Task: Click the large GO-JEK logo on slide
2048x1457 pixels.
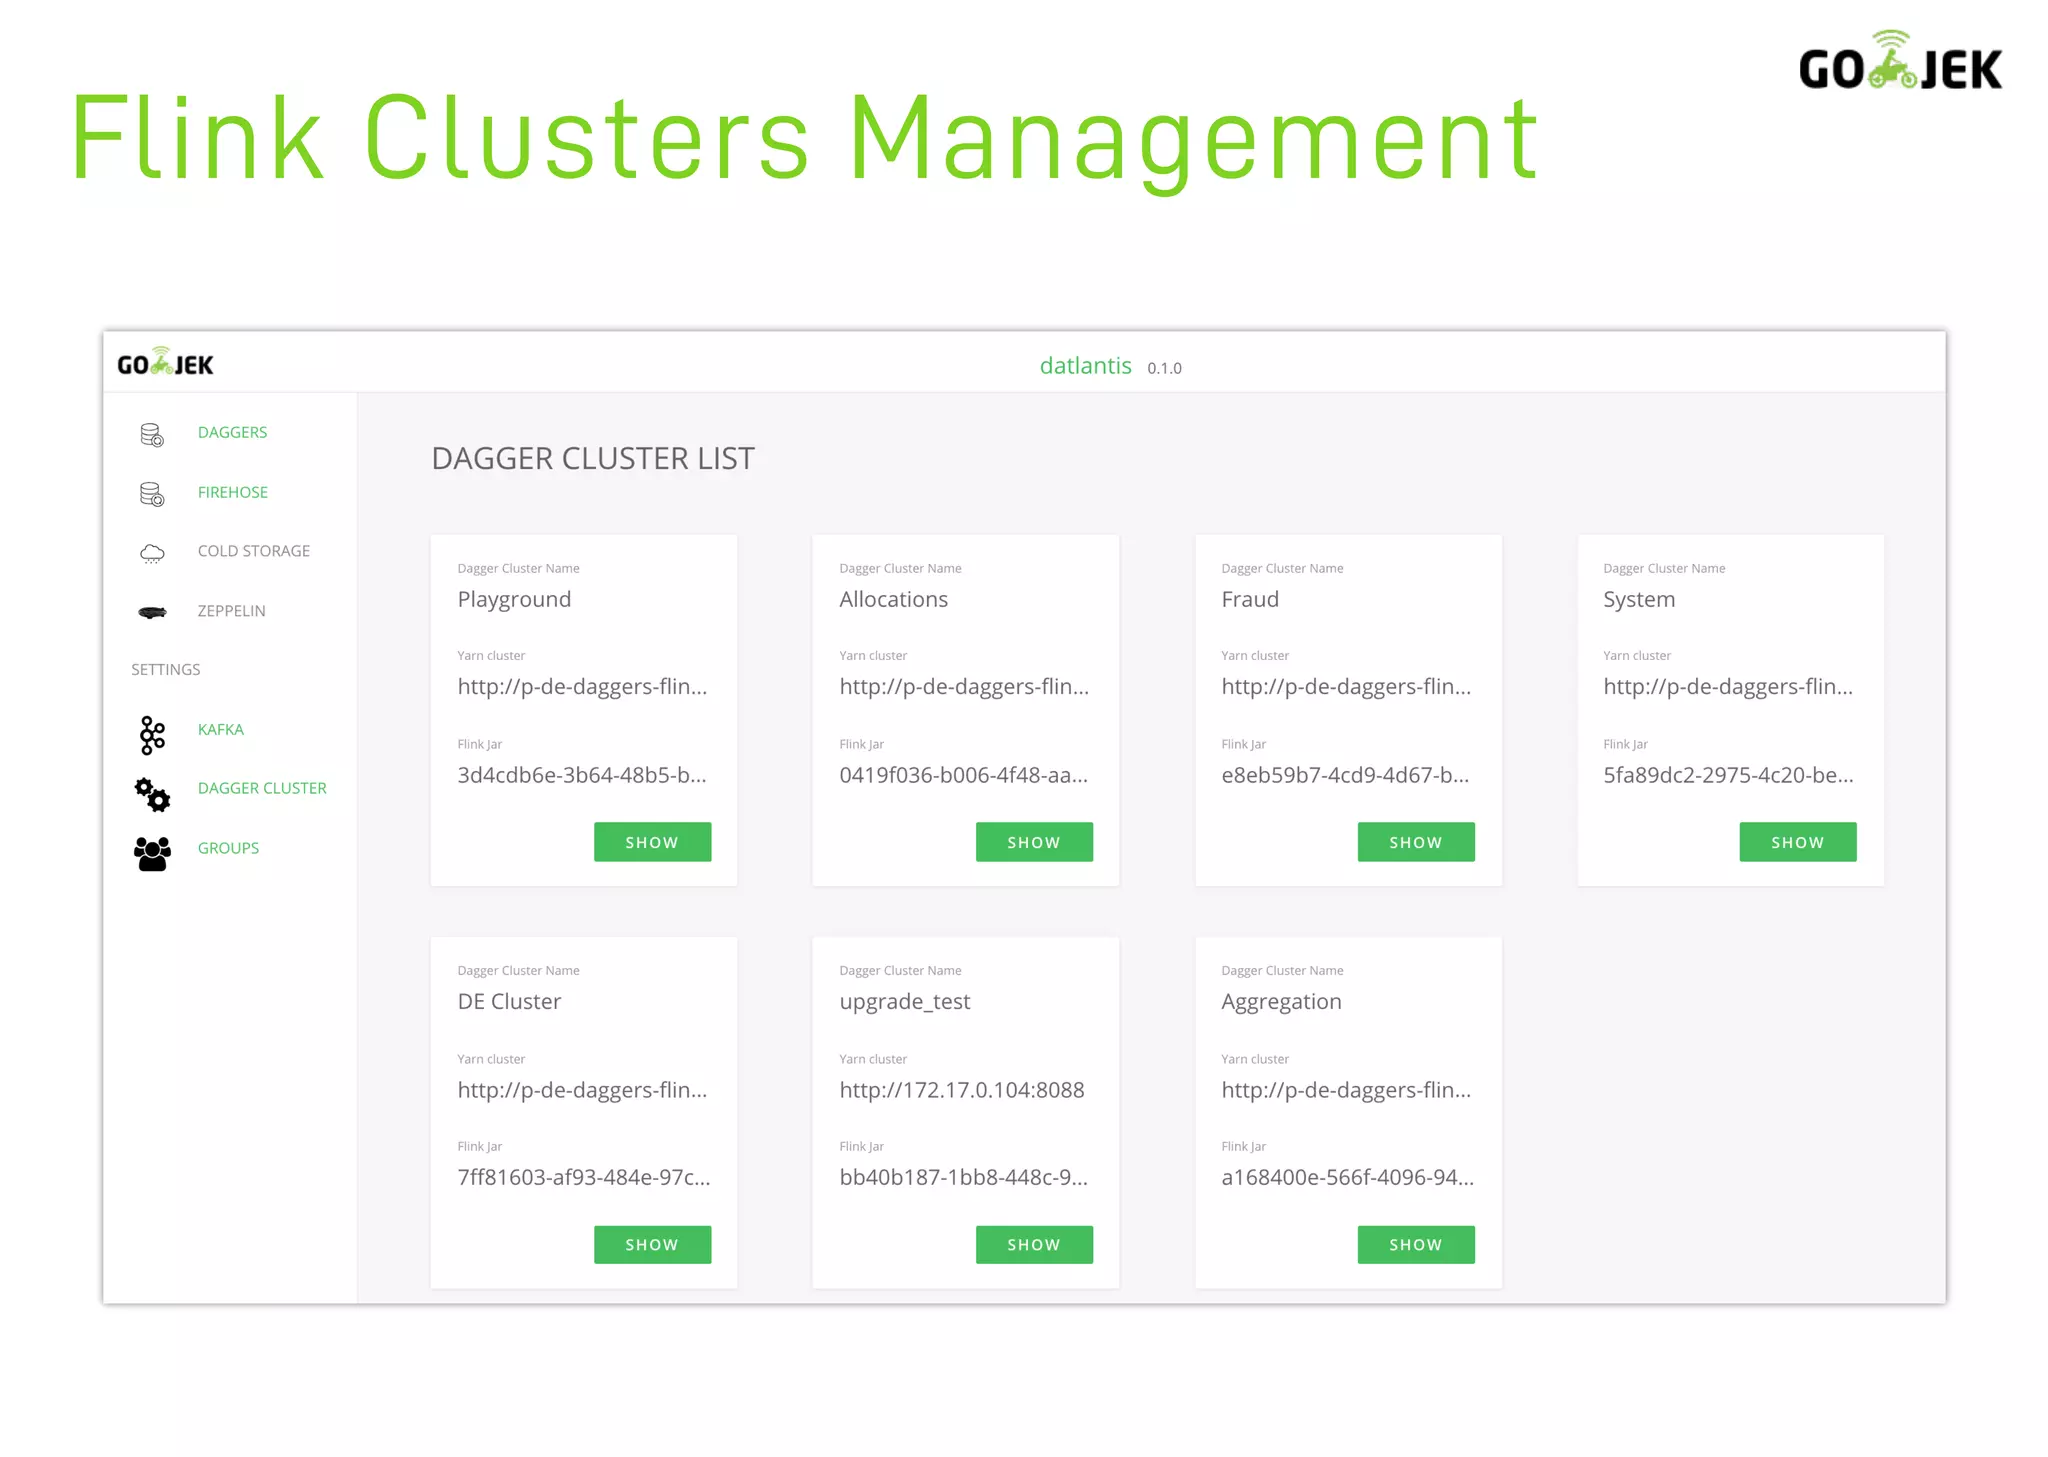Action: coord(1900,61)
